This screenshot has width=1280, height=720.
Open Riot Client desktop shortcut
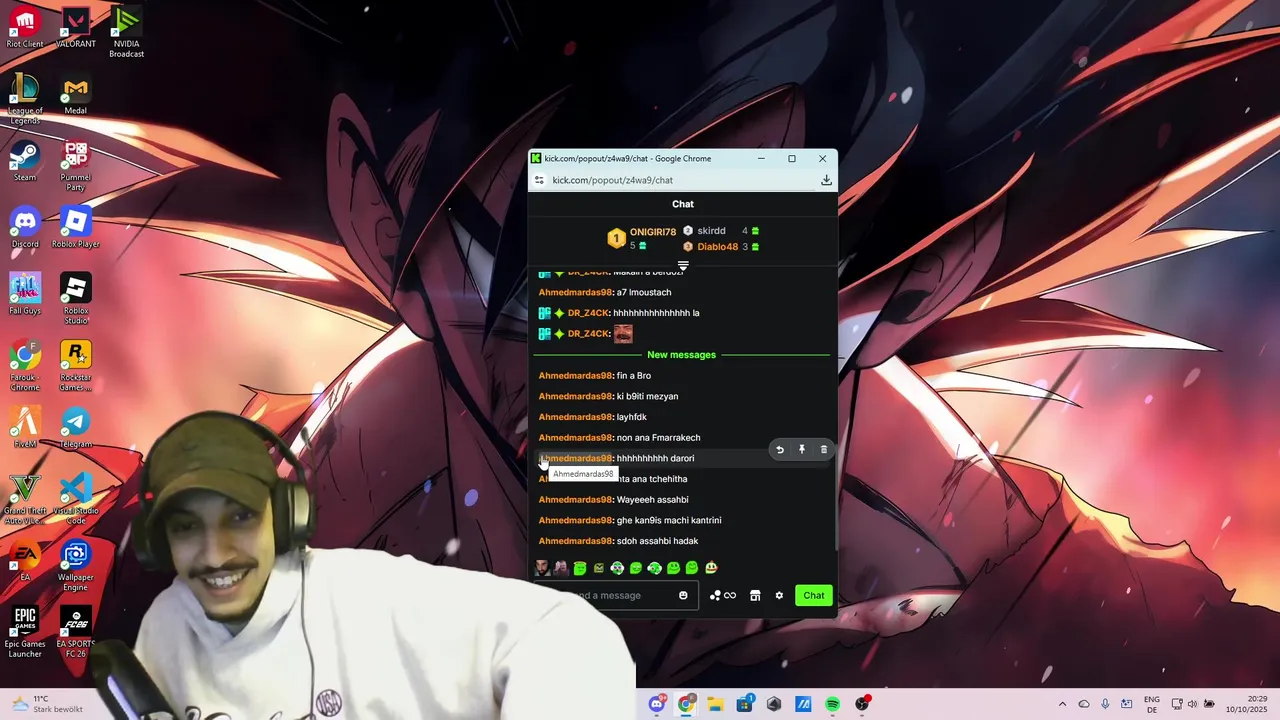(25, 28)
